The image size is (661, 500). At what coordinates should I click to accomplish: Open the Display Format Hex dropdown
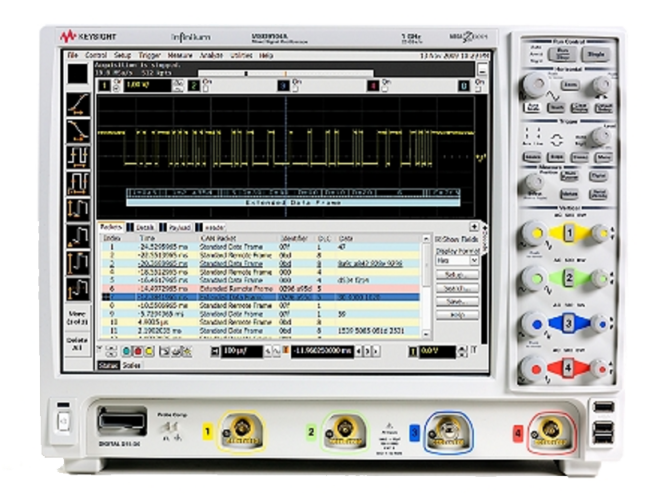pos(457,261)
